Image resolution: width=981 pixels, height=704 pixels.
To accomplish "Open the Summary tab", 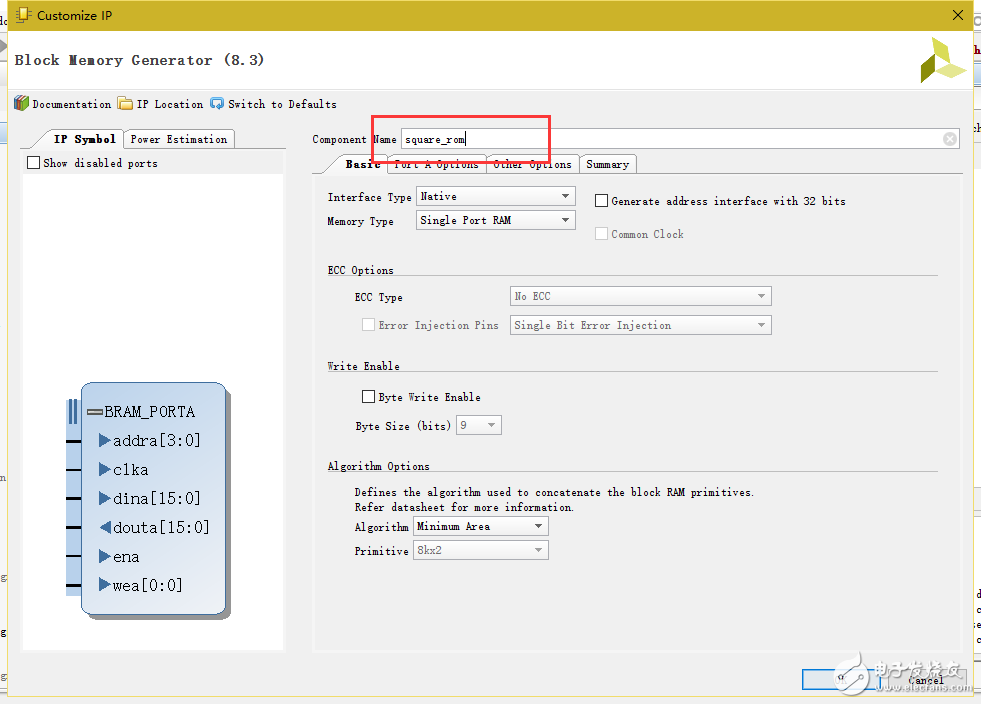I will click(x=608, y=163).
